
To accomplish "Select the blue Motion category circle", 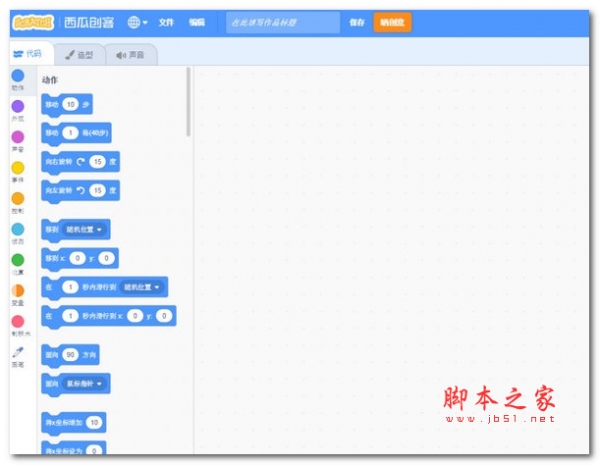I will [18, 75].
